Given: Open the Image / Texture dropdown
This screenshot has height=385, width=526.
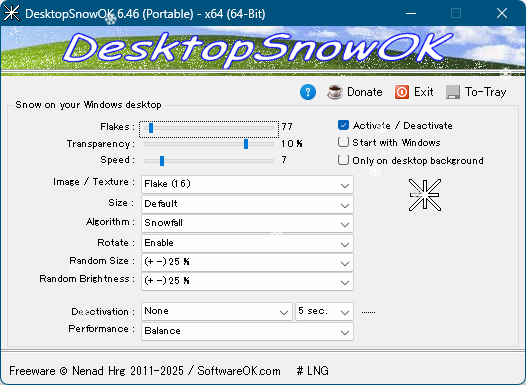Looking at the screenshot, I should (x=247, y=184).
